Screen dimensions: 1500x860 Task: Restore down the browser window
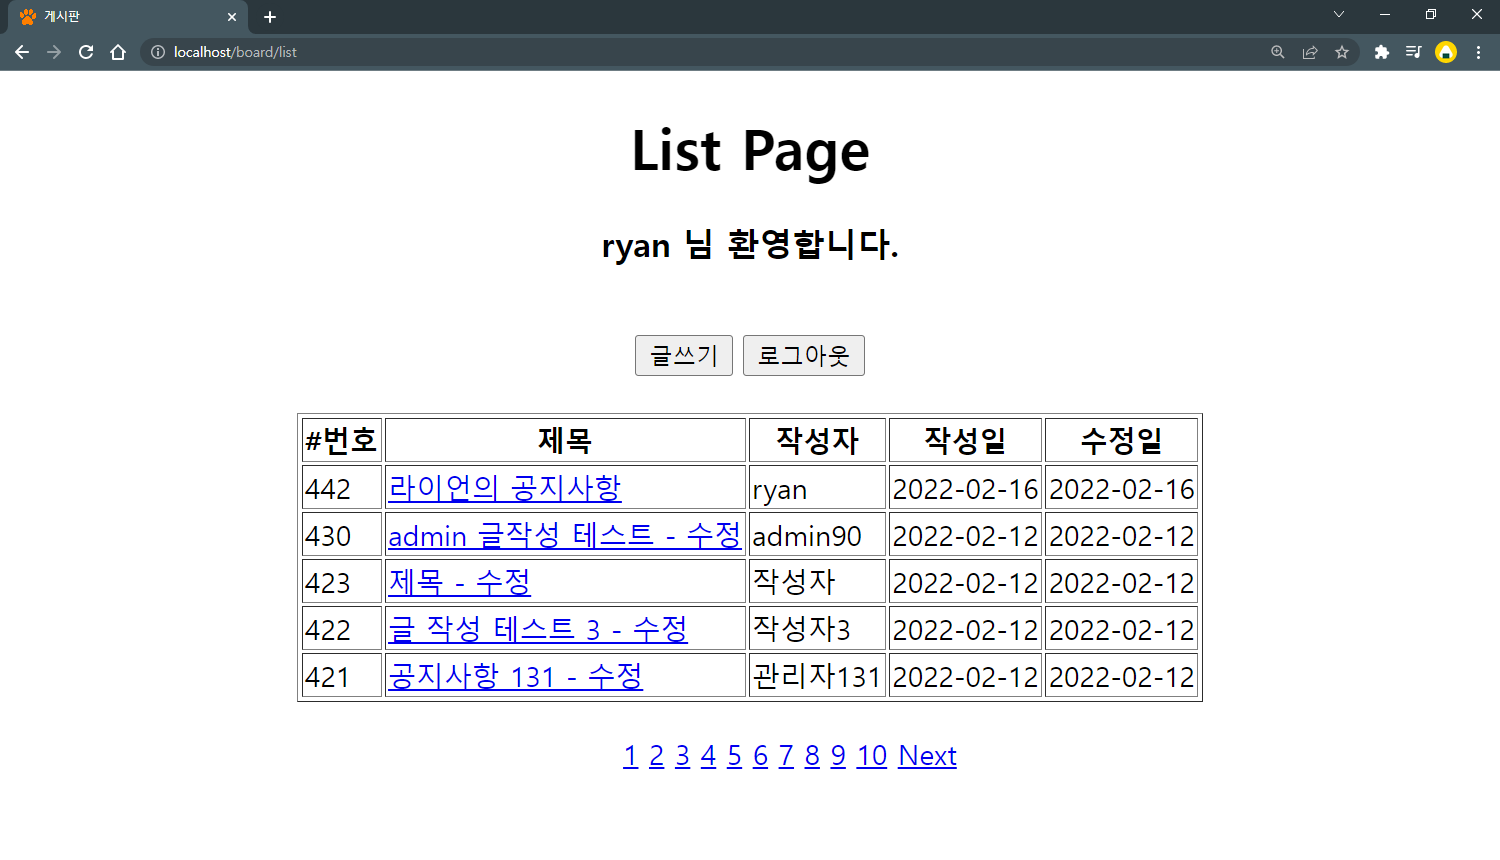pyautogui.click(x=1431, y=14)
